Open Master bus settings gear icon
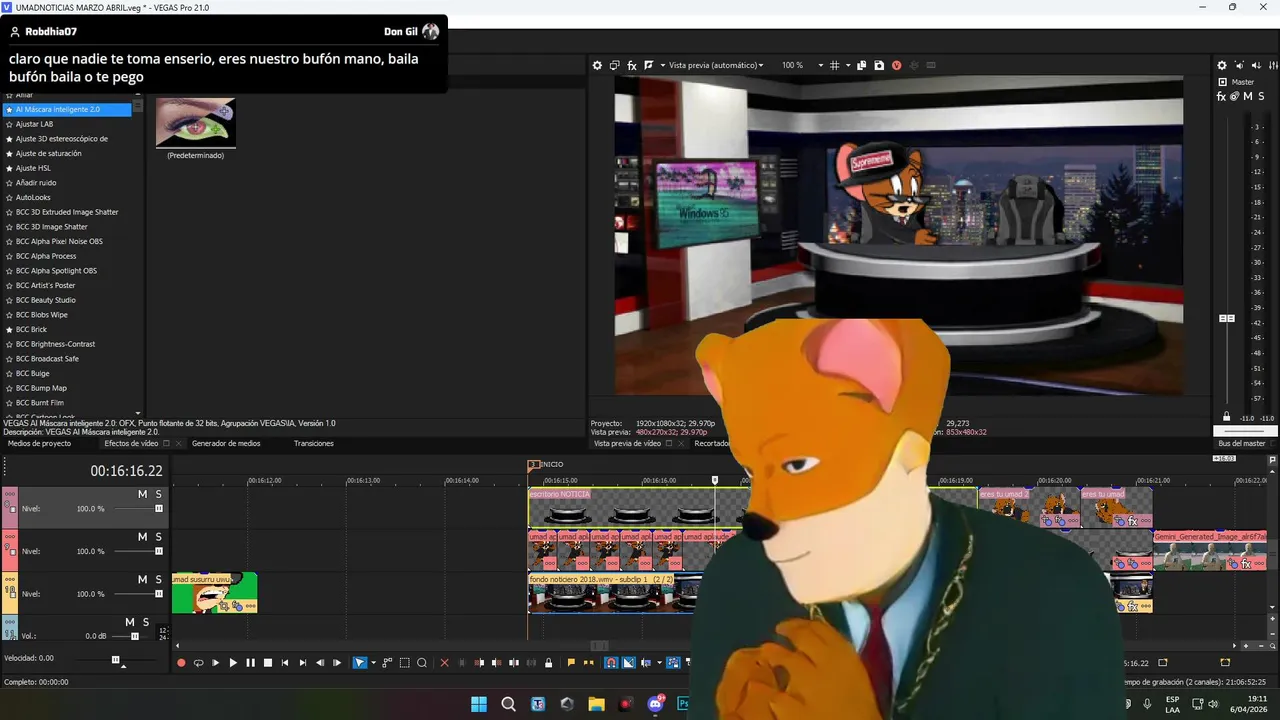 pyautogui.click(x=1222, y=65)
